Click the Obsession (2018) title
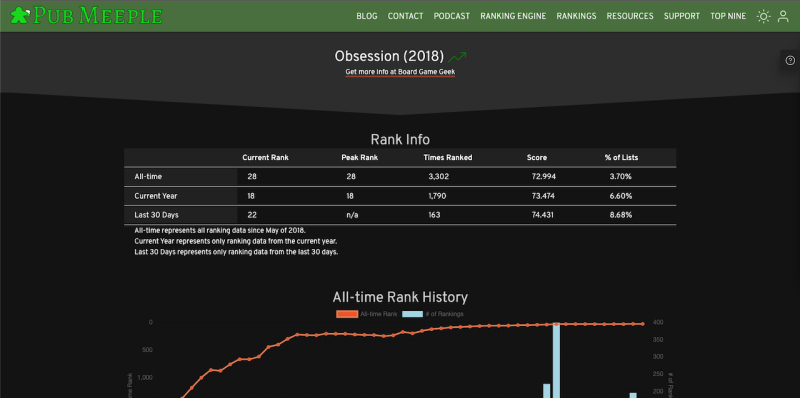Viewport: 800px width, 398px height. coord(389,56)
